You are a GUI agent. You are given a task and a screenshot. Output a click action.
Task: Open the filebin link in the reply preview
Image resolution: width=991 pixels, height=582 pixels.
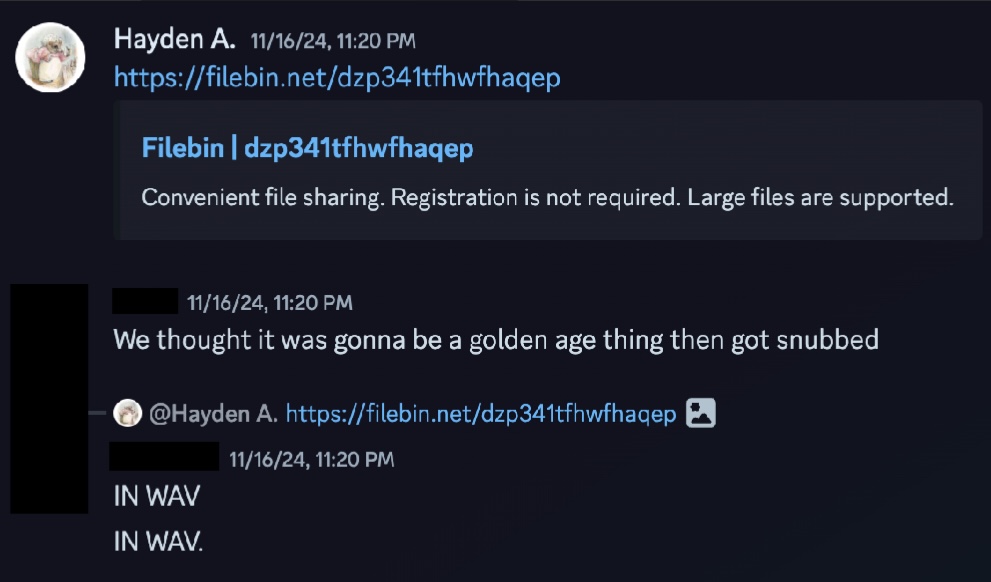(481, 414)
